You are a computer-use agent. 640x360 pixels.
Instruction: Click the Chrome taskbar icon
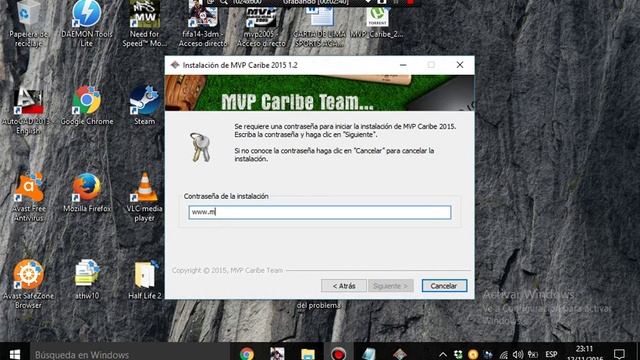[x=247, y=353]
